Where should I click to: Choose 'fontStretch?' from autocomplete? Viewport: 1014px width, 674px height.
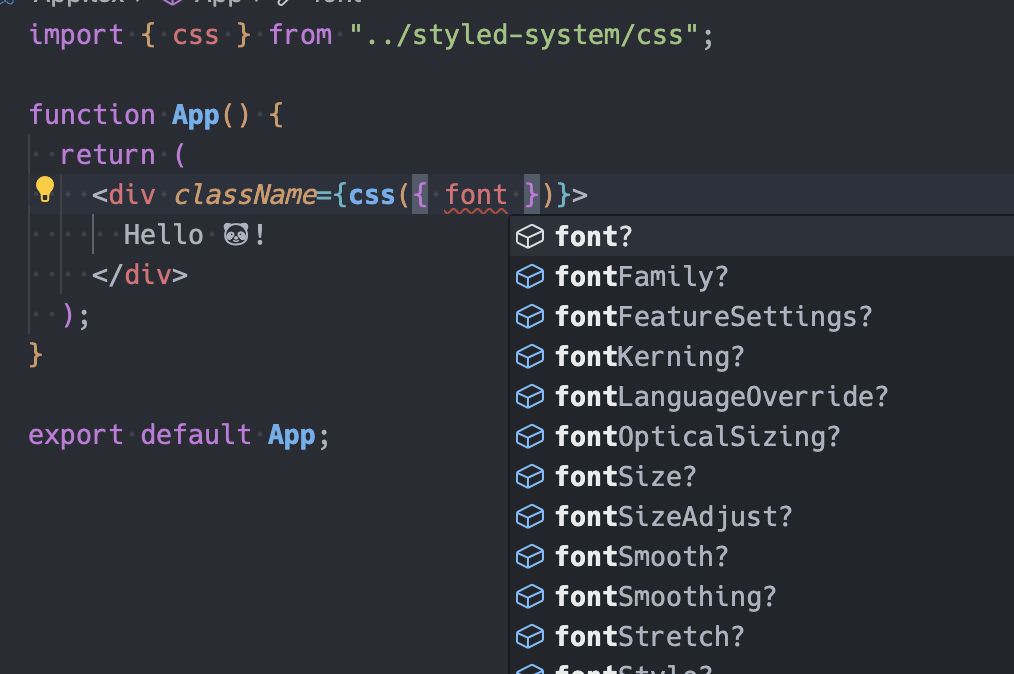coord(762,637)
